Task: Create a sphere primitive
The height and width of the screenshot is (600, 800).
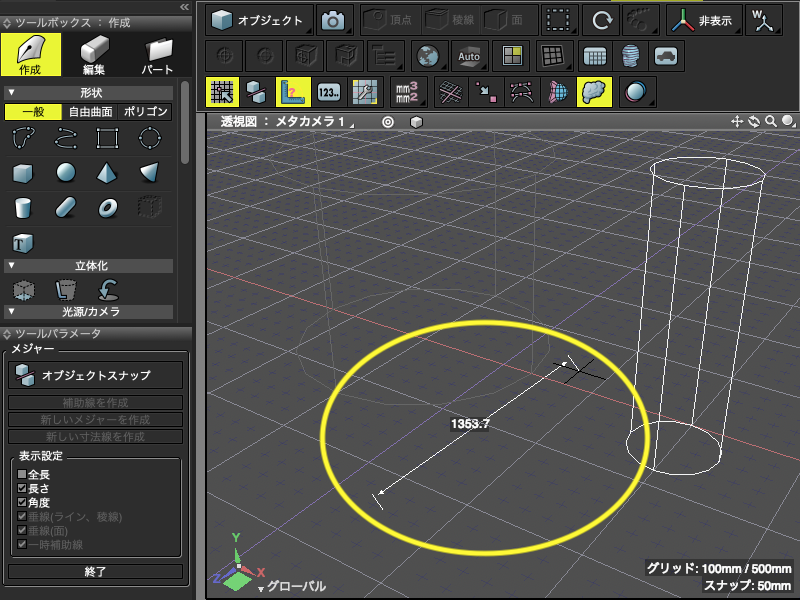Action: point(66,173)
